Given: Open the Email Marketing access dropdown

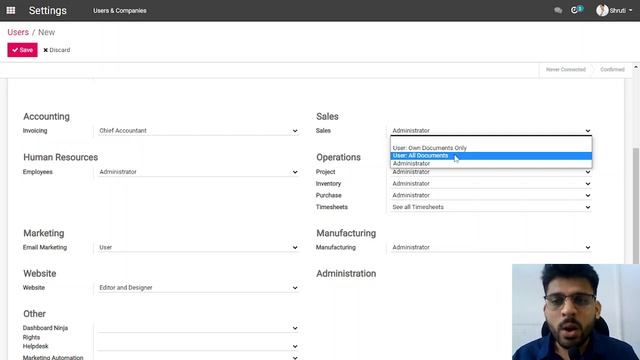Looking at the screenshot, I should click(198, 247).
